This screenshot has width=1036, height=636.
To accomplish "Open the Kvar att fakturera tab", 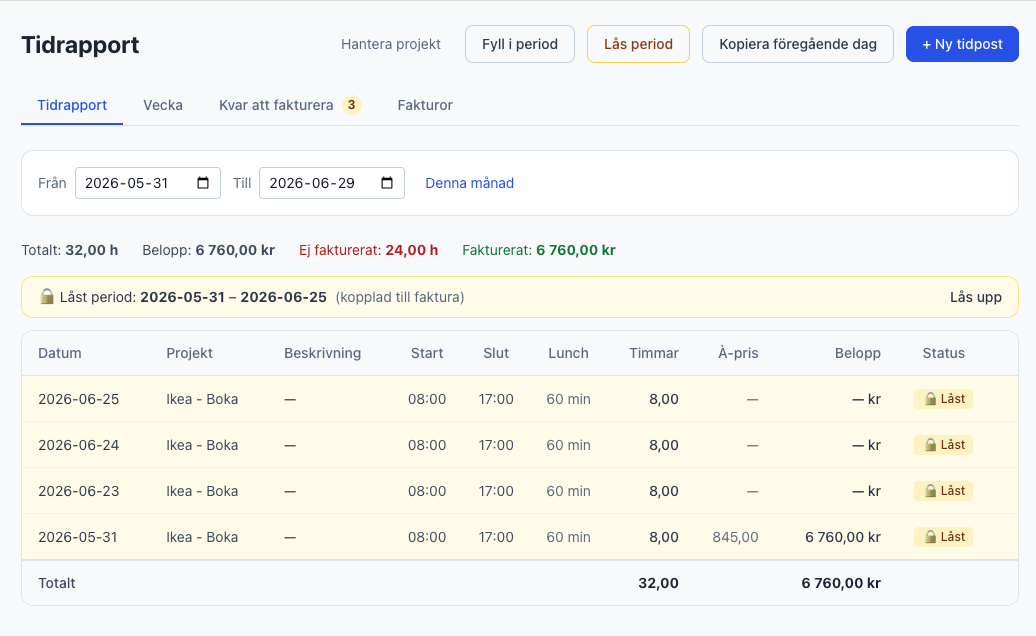I will click(290, 105).
